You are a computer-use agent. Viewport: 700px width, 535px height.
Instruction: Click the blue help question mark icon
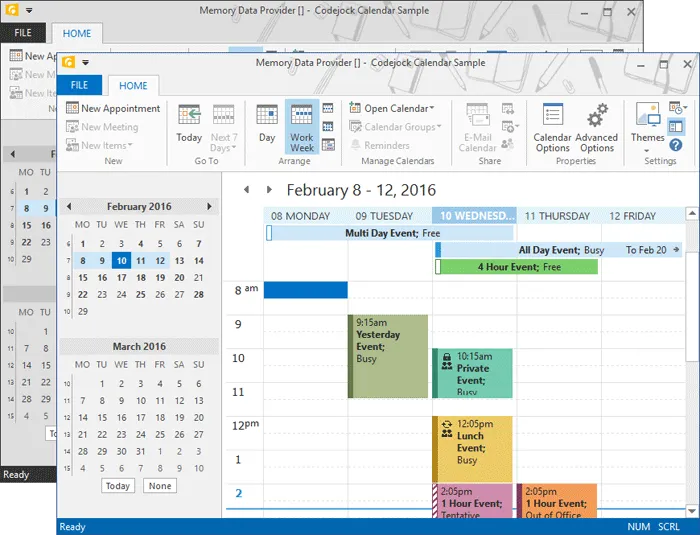676,145
